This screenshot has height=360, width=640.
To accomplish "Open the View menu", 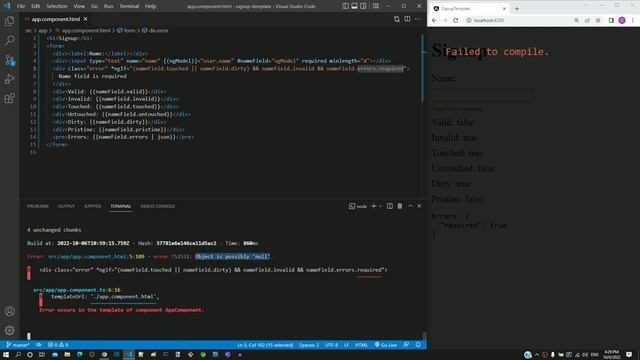I will tap(79, 6).
